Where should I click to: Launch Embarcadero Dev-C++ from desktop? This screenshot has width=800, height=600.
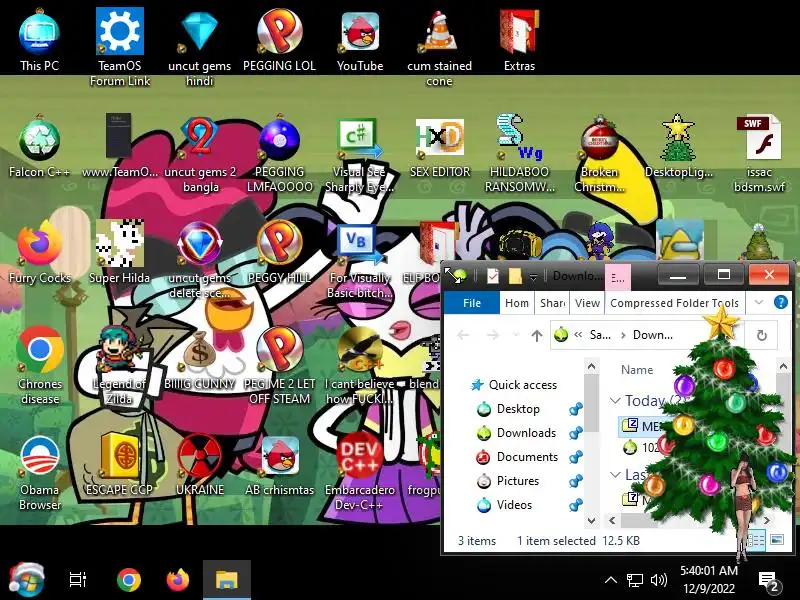360,471
